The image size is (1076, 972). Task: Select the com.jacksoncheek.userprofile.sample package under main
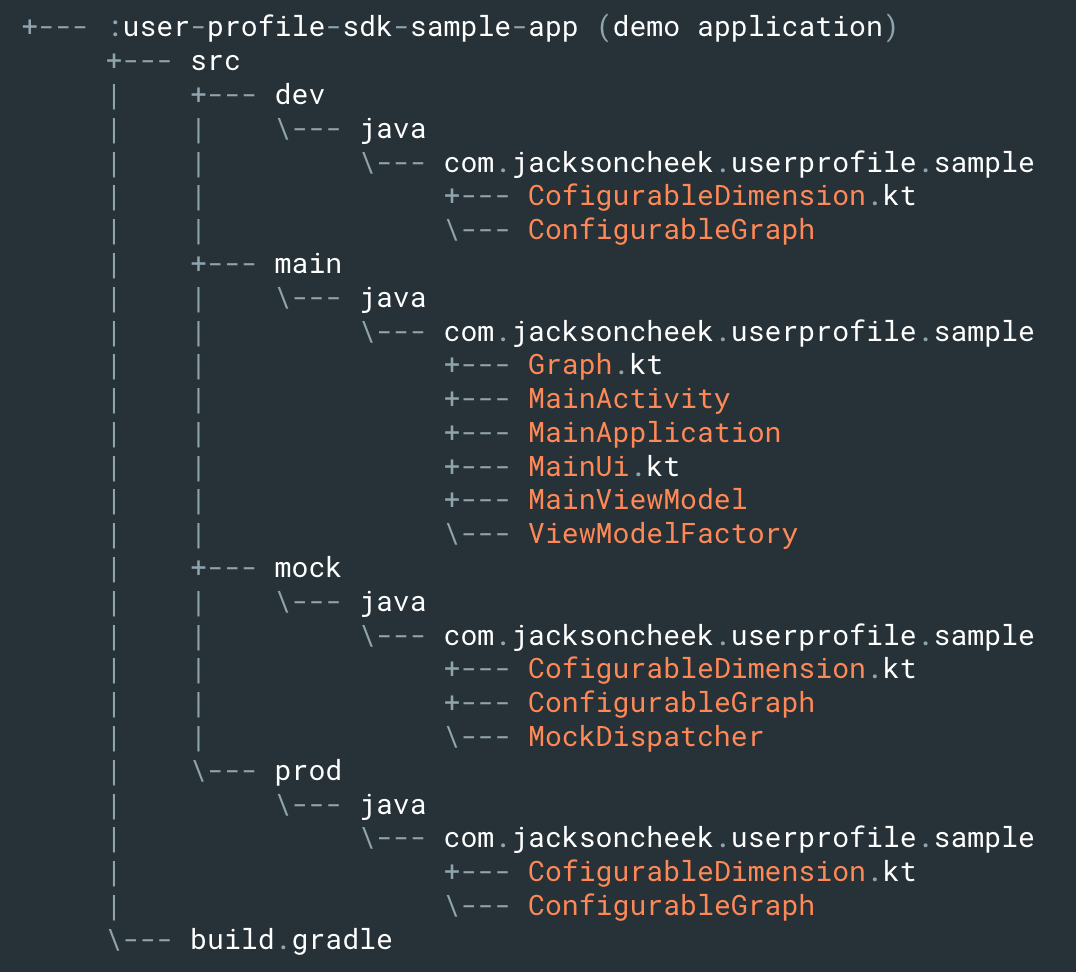738,331
